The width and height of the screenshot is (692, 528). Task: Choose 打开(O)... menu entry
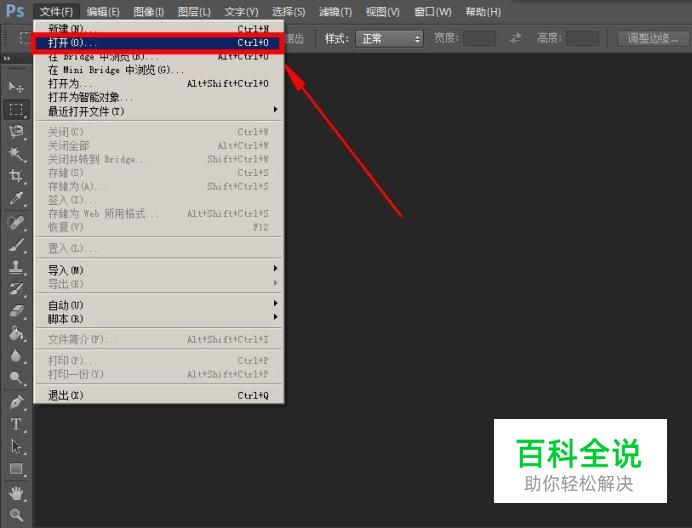pyautogui.click(x=158, y=42)
